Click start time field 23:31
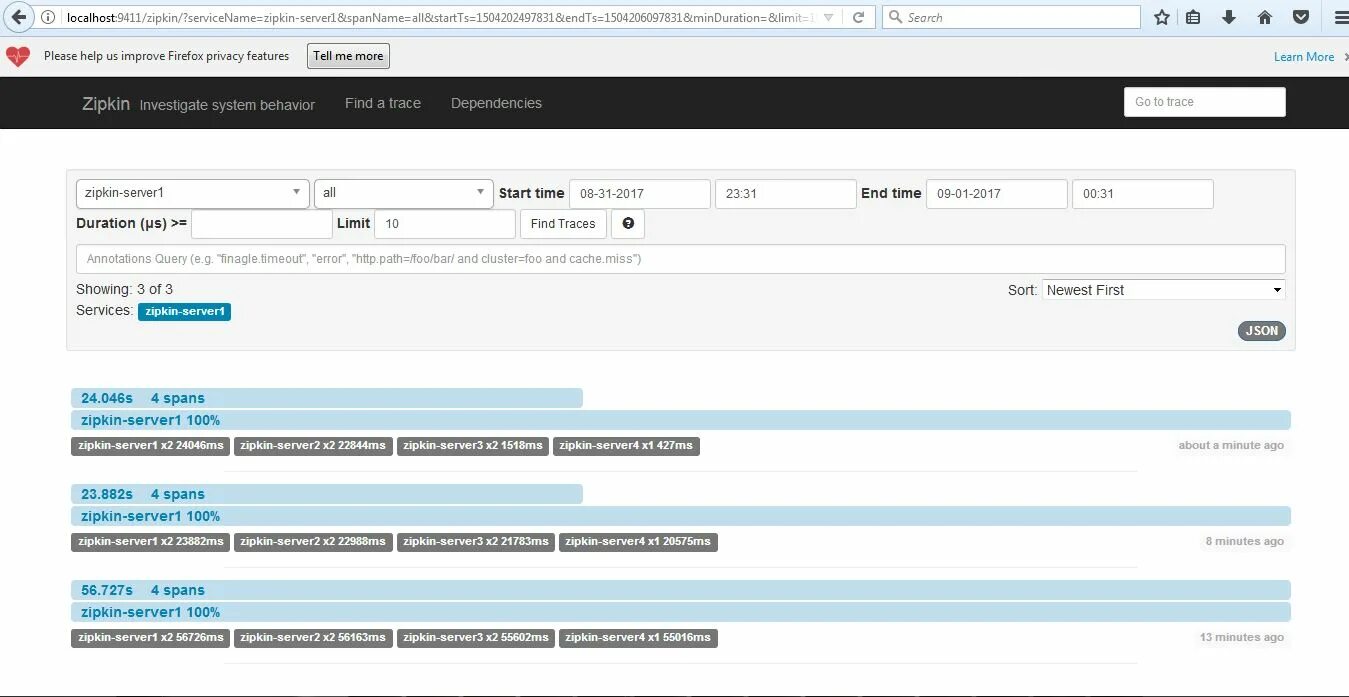Viewport: 1349px width, 697px height. 786,194
